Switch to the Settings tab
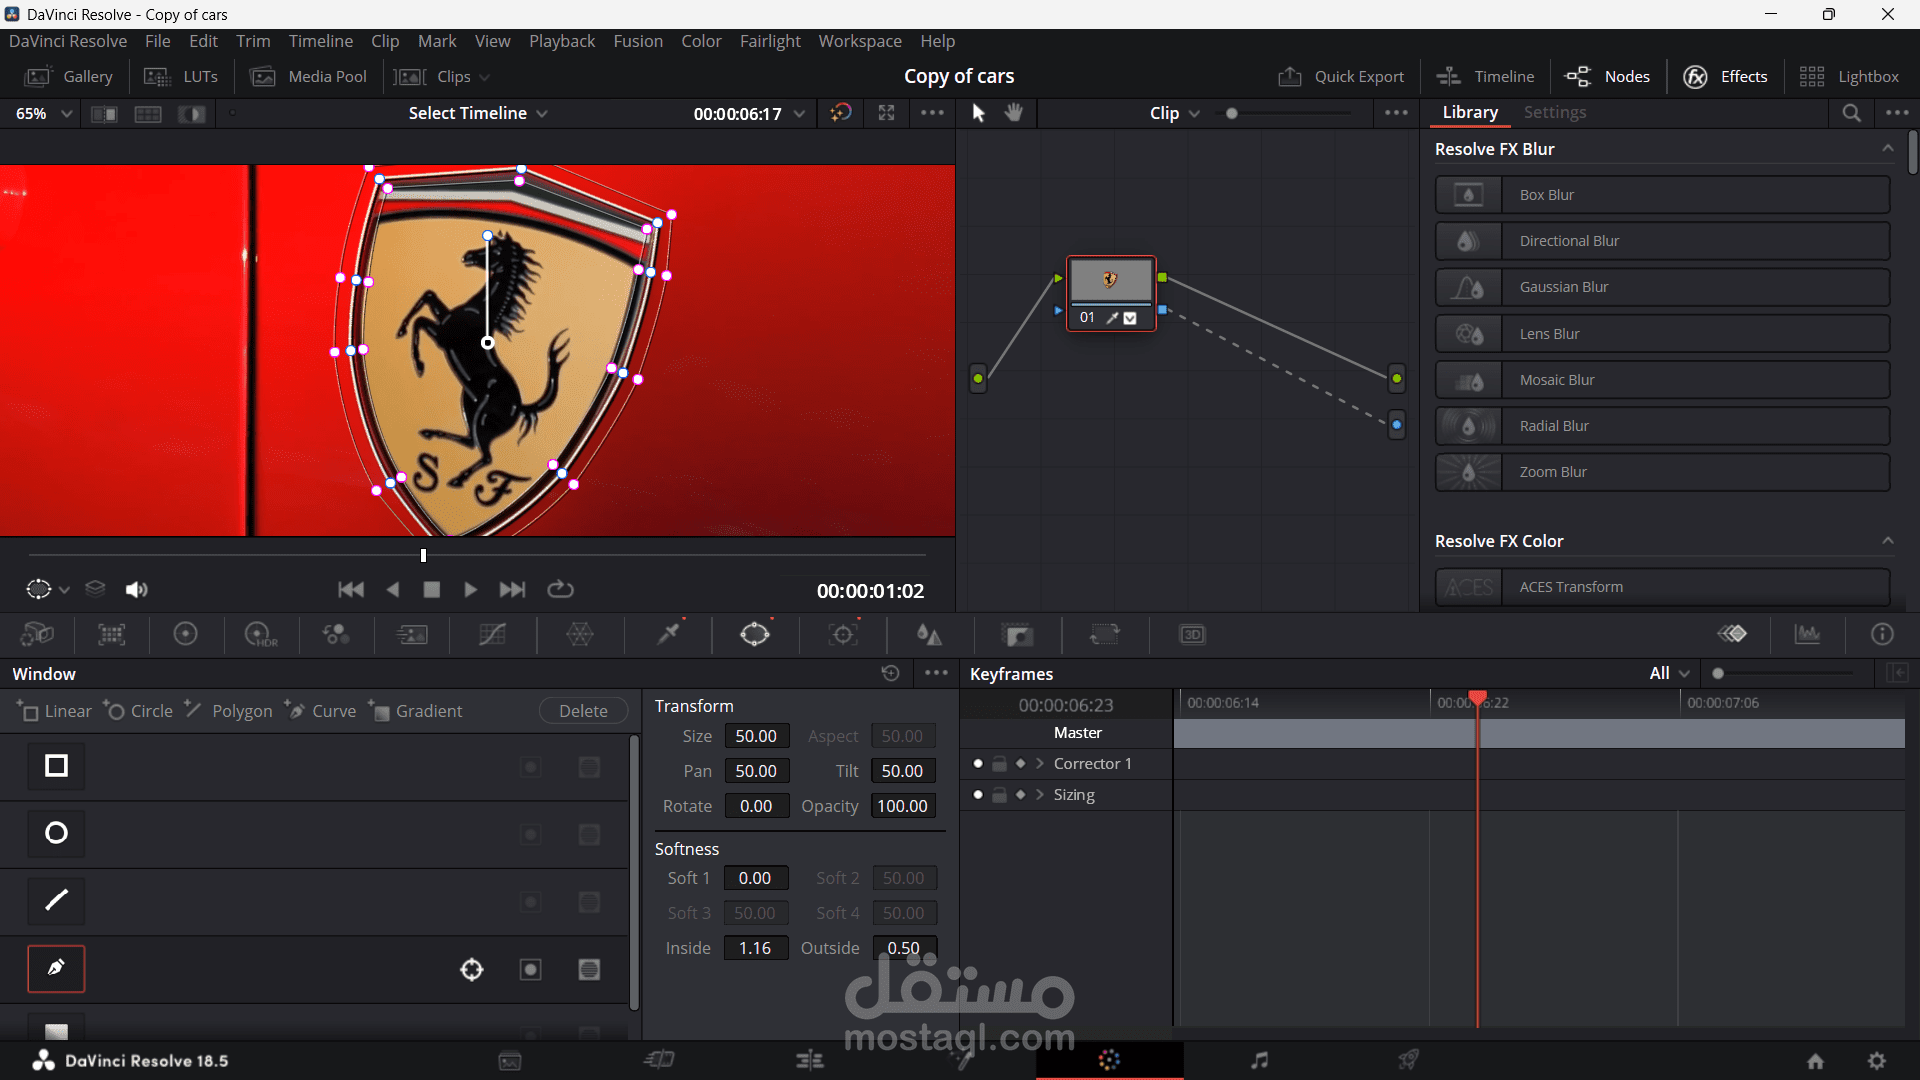 [x=1554, y=113]
